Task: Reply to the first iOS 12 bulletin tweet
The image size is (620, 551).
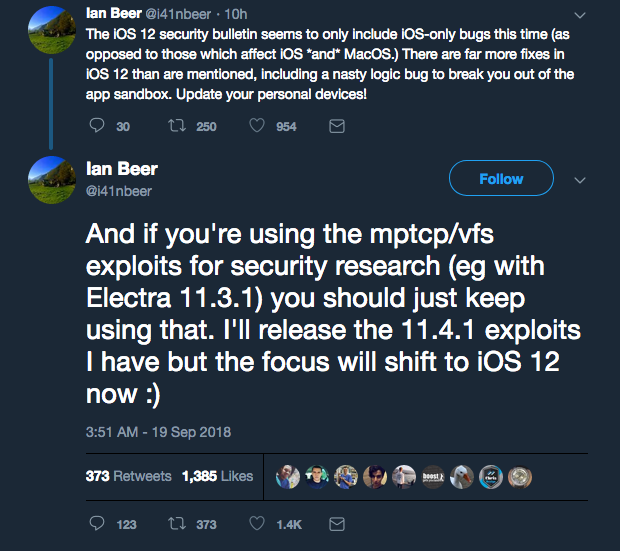Action: (x=97, y=126)
